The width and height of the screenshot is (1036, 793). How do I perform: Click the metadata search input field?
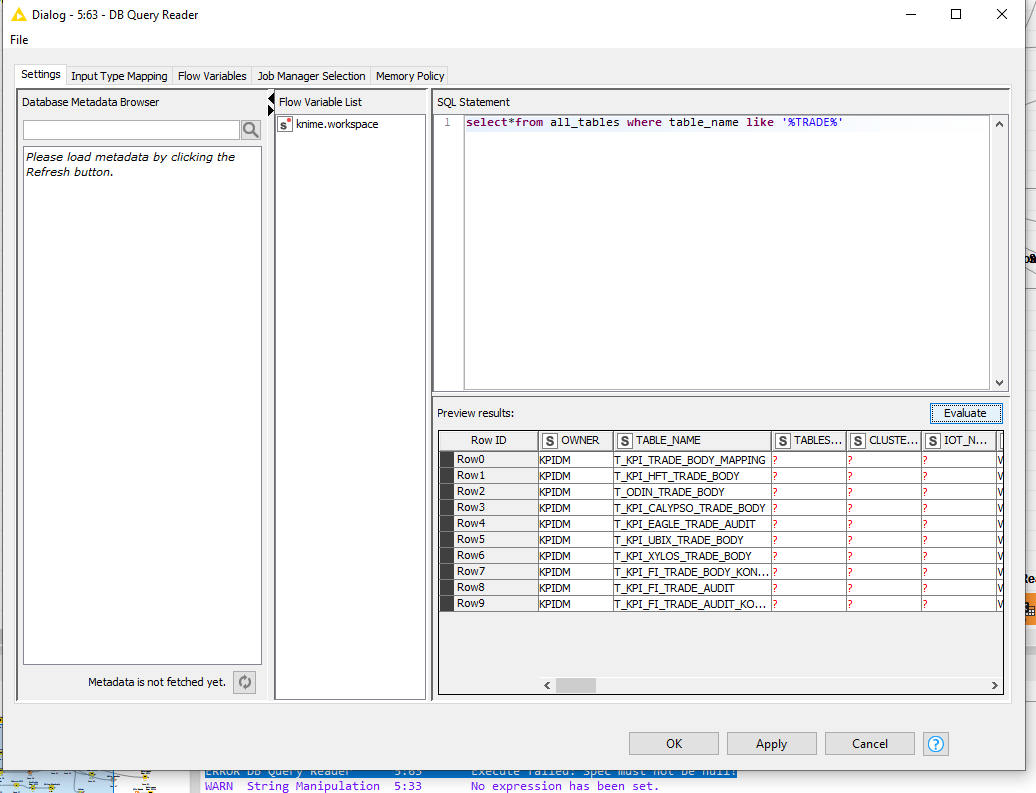[131, 130]
